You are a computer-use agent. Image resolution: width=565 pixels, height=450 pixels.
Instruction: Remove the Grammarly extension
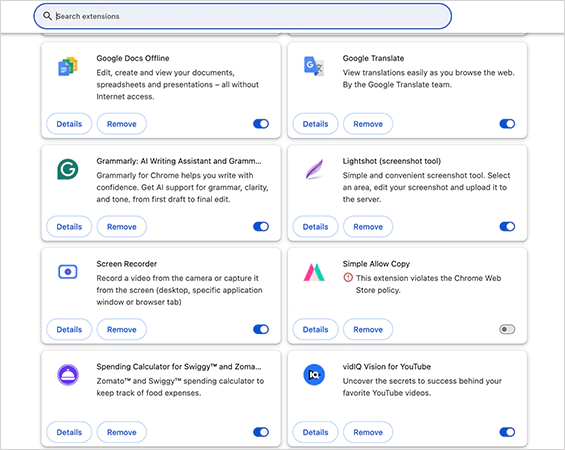(122, 227)
